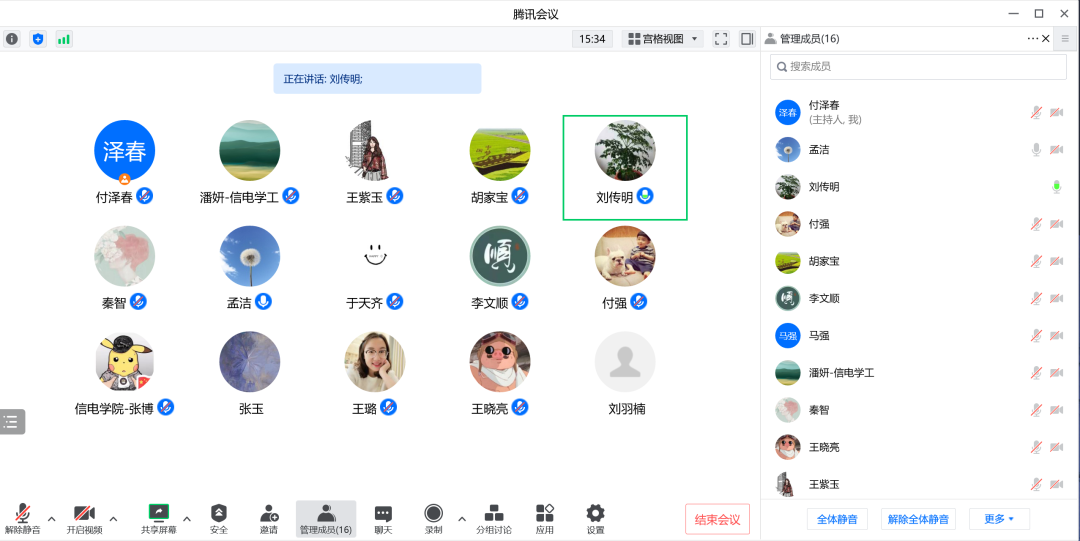Click 秦智's microphone icon in grid
Viewport: 1080px width, 541px height.
pyautogui.click(x=138, y=301)
